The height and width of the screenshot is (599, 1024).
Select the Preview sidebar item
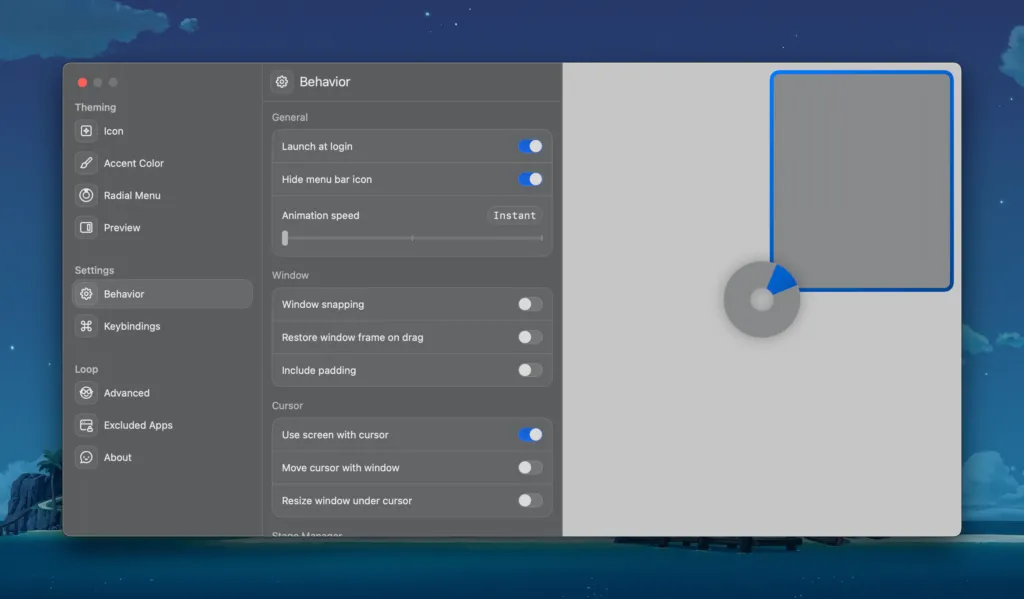[x=162, y=227]
